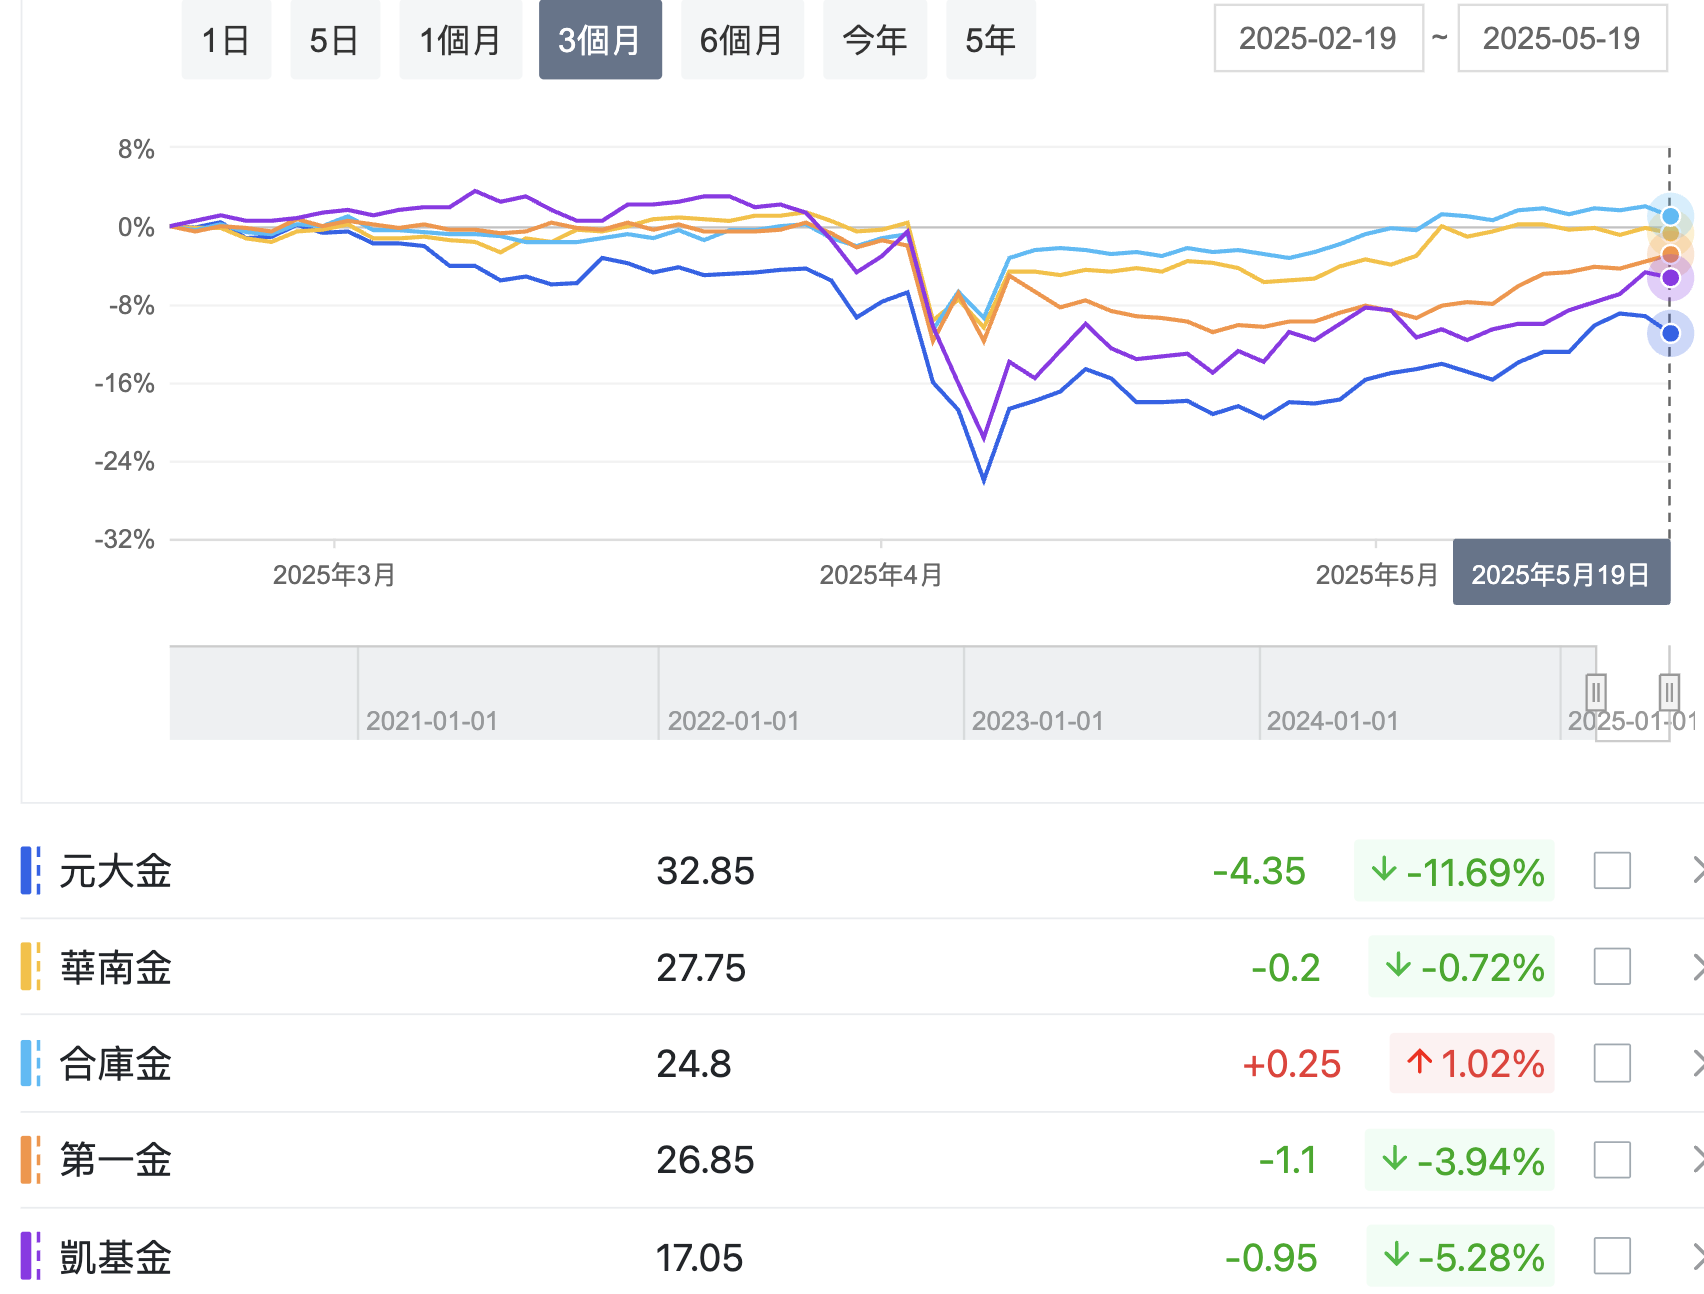Click the -0.72% change badge

point(1461,967)
